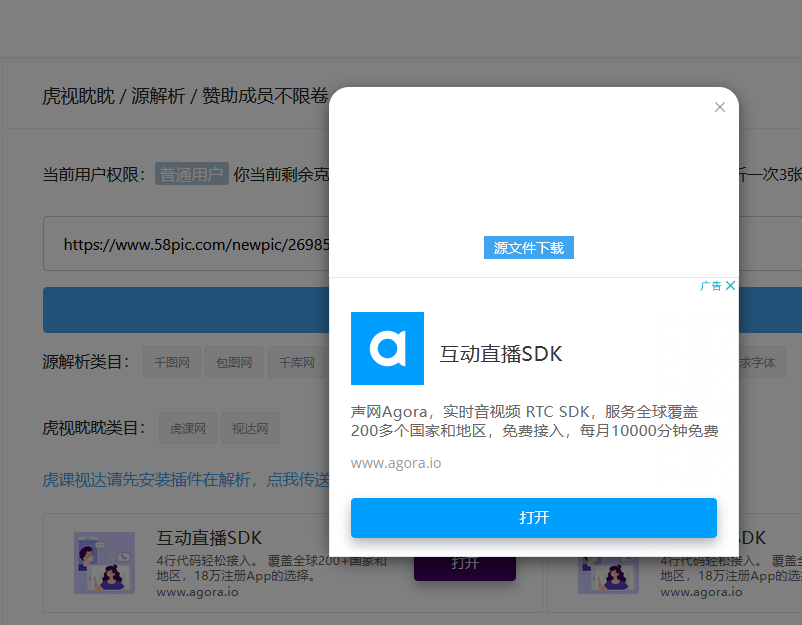Click the Agora logo in the ad
This screenshot has width=802, height=625.
pos(387,348)
